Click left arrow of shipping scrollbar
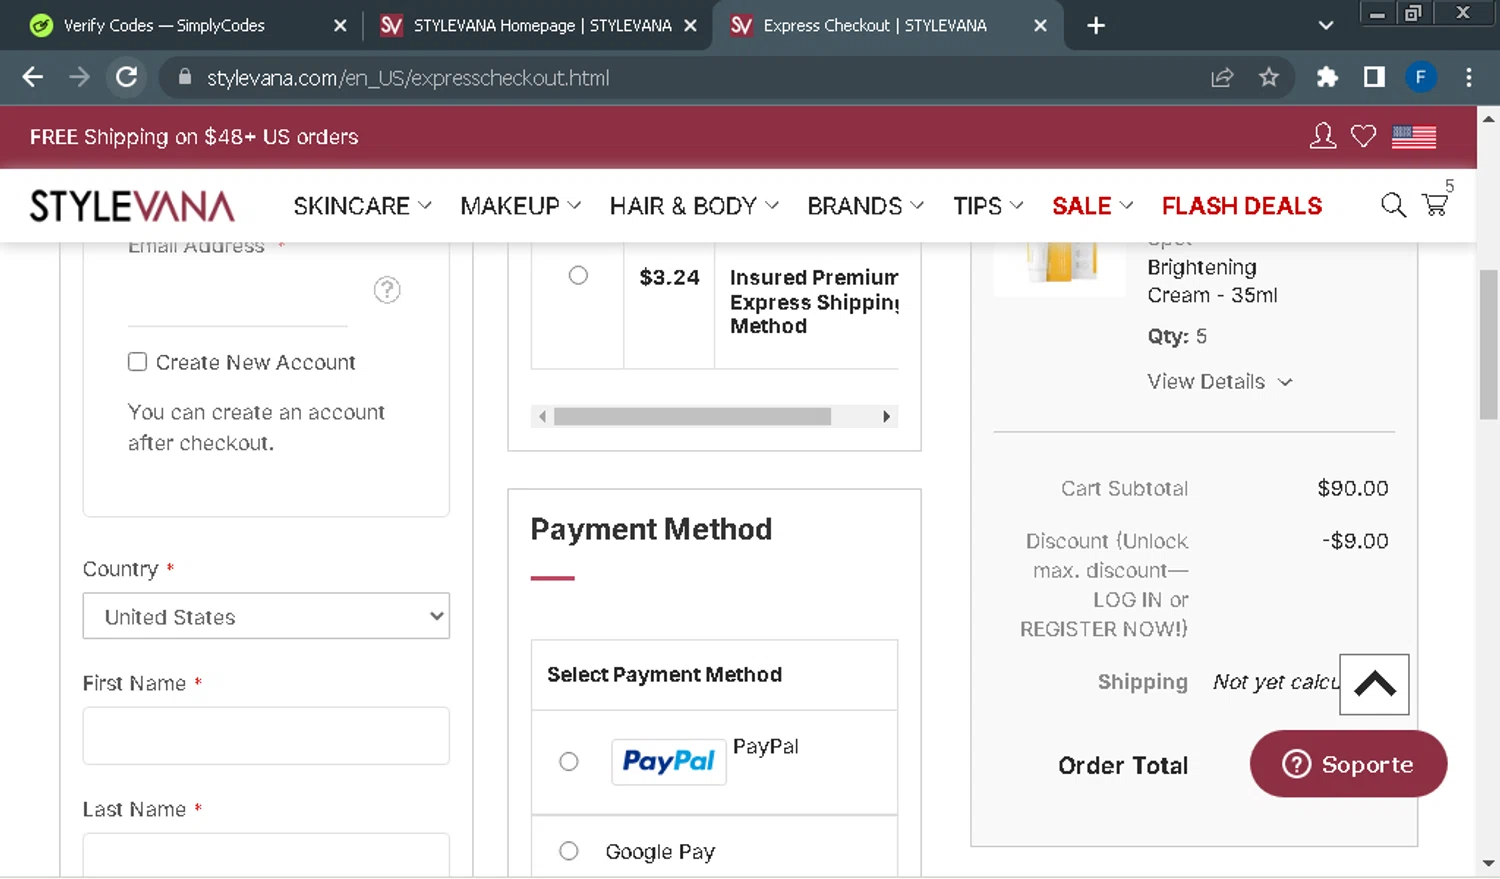The image size is (1500, 879). [x=542, y=416]
